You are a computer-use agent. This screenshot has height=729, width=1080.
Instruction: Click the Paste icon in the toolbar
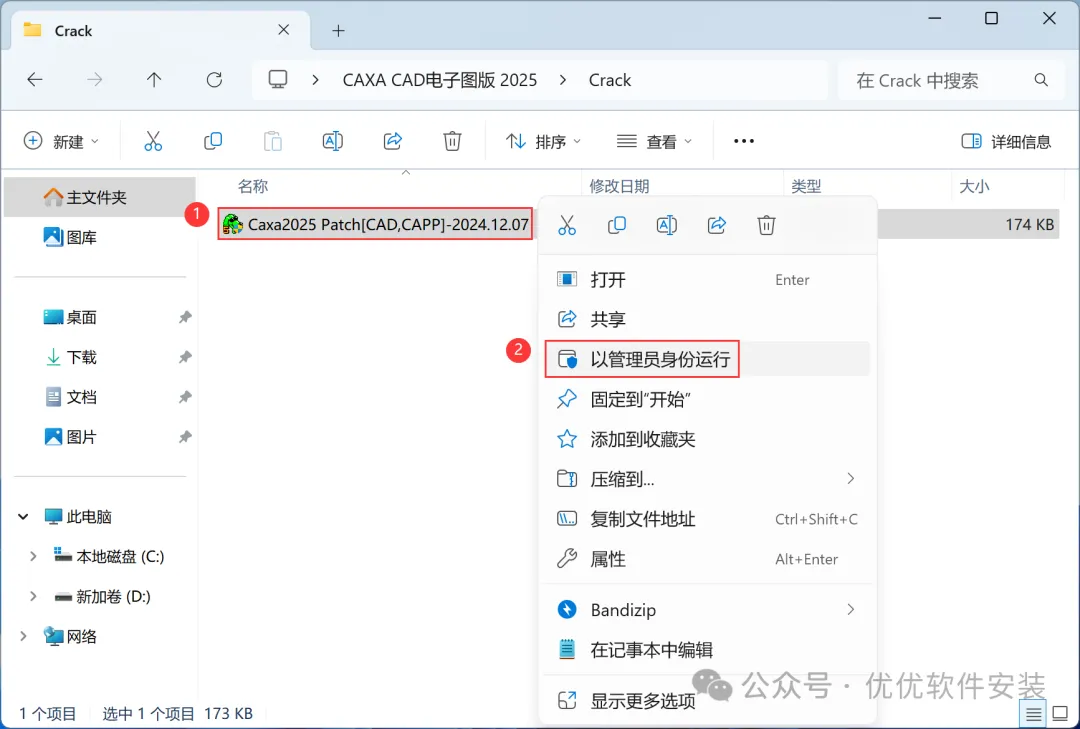273,141
